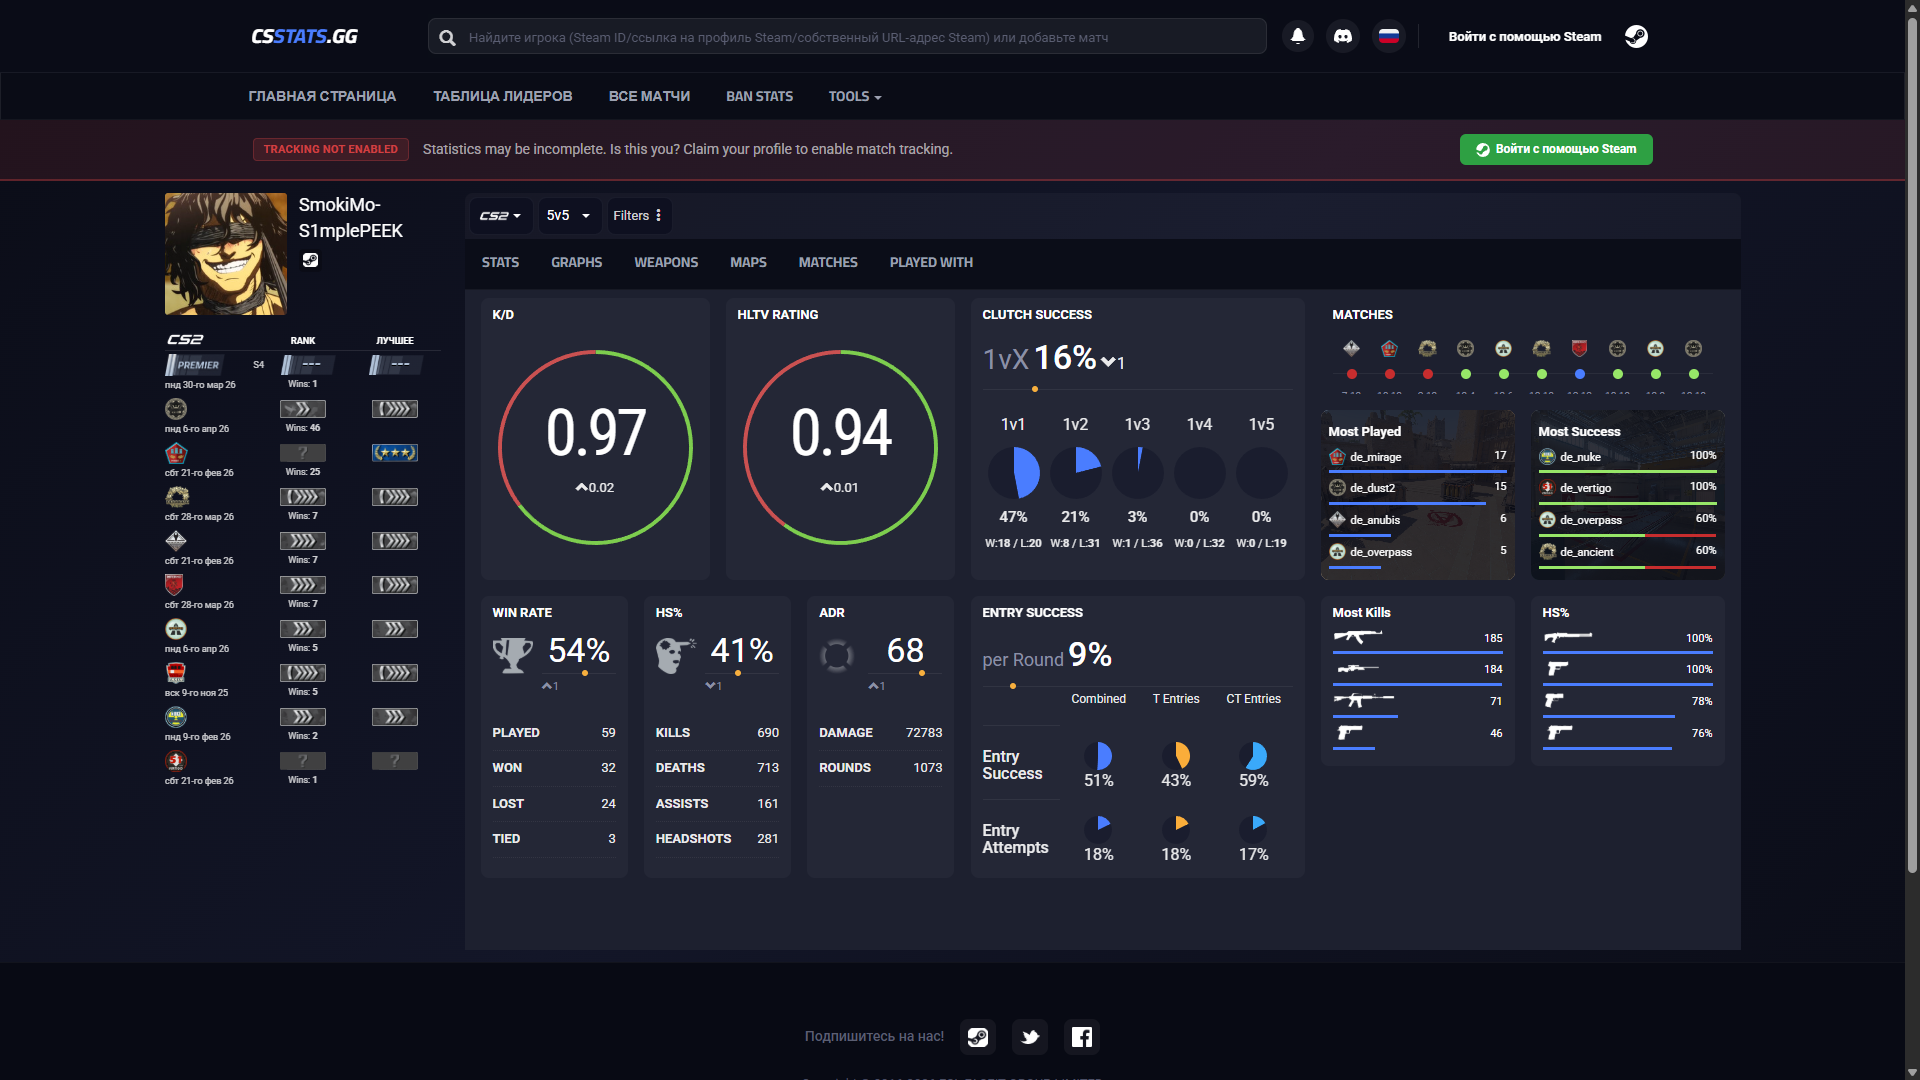
Task: Open Steam profile icon under the username
Action: pyautogui.click(x=310, y=260)
